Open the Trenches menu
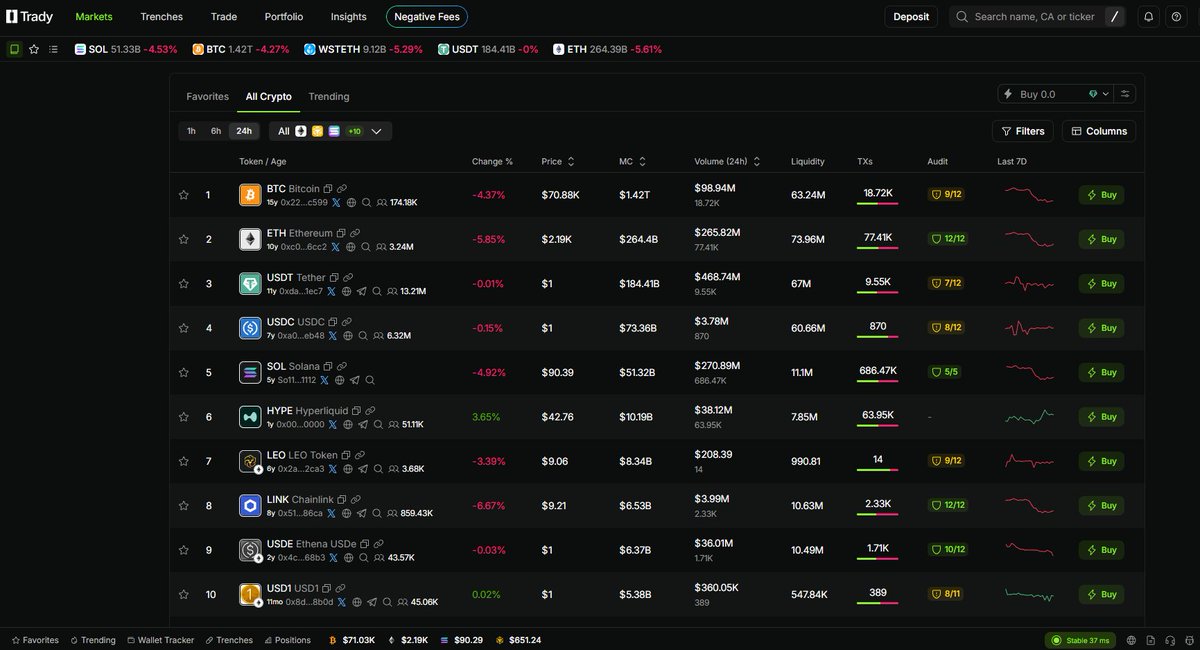 pos(162,17)
